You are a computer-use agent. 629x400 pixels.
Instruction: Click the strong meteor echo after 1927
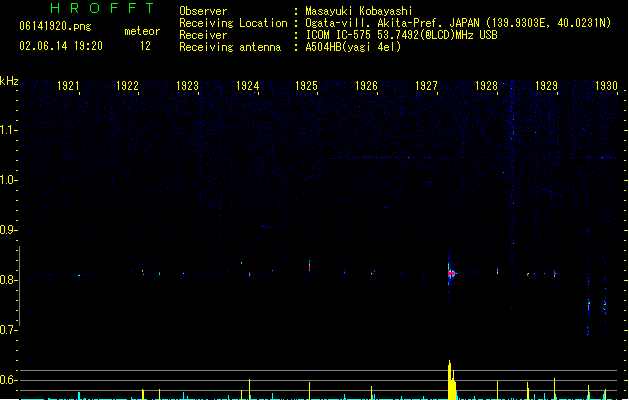451,273
